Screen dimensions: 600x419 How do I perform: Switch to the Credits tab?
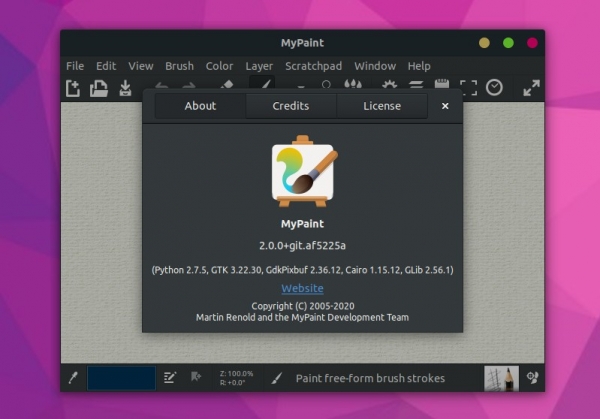coord(291,106)
